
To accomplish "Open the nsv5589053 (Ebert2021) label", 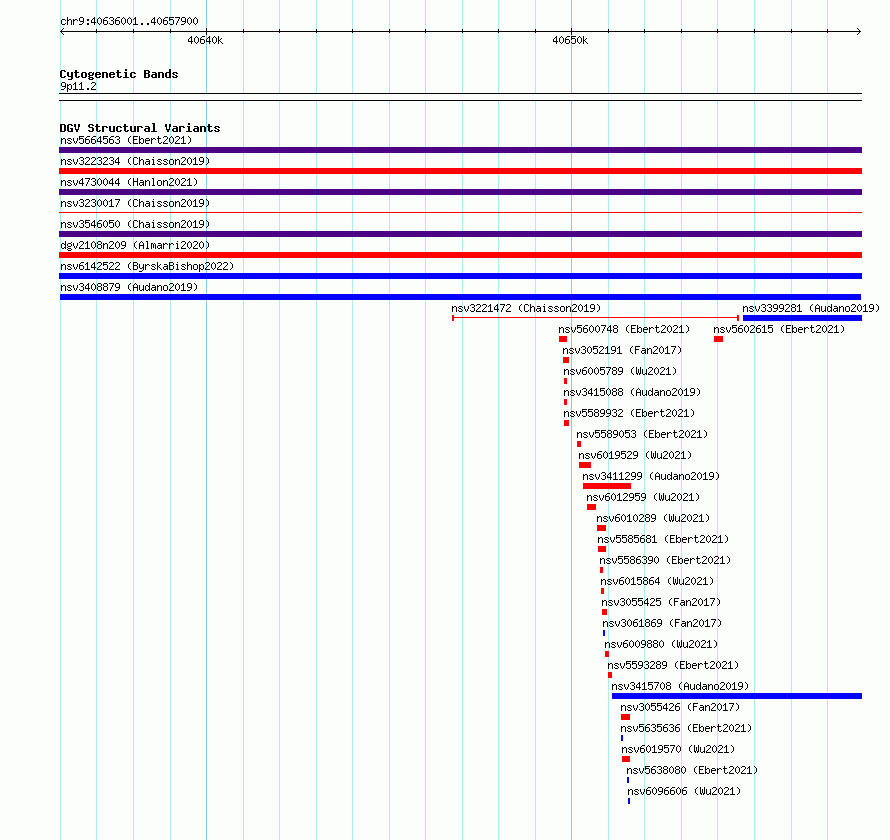I will [643, 434].
